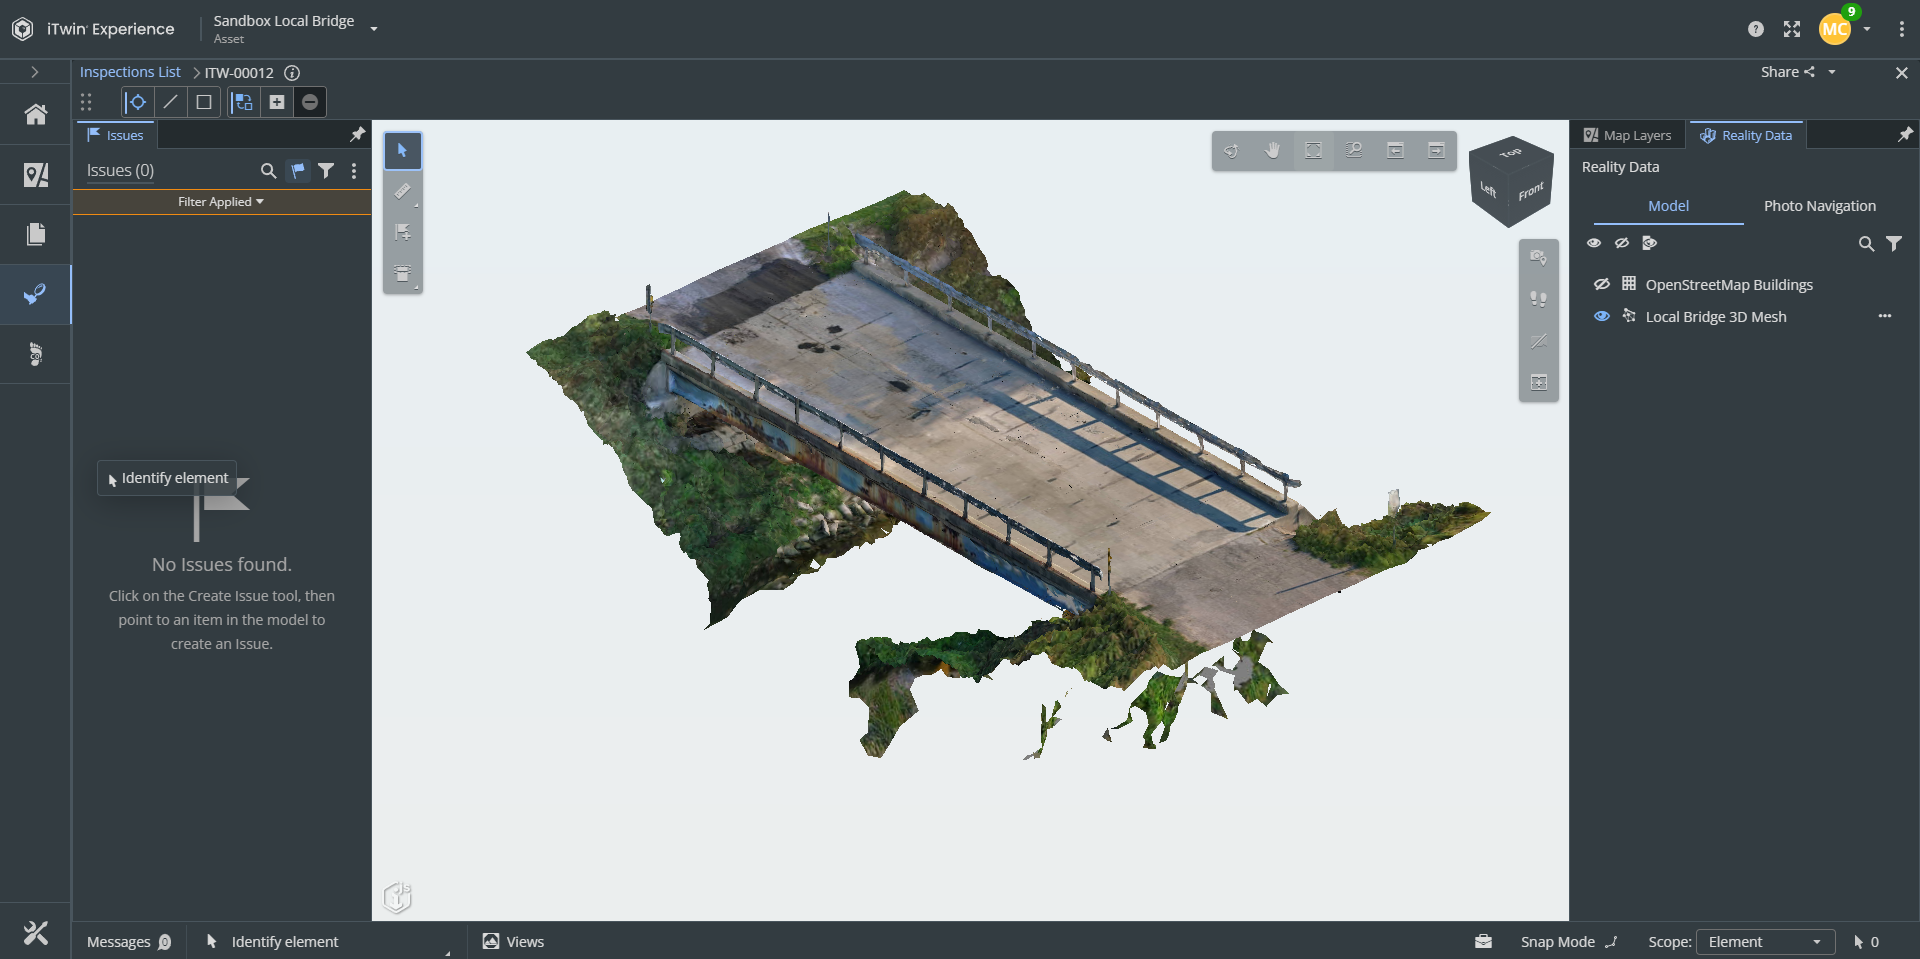Click the hide all crossed-eye icon

coord(1622,243)
